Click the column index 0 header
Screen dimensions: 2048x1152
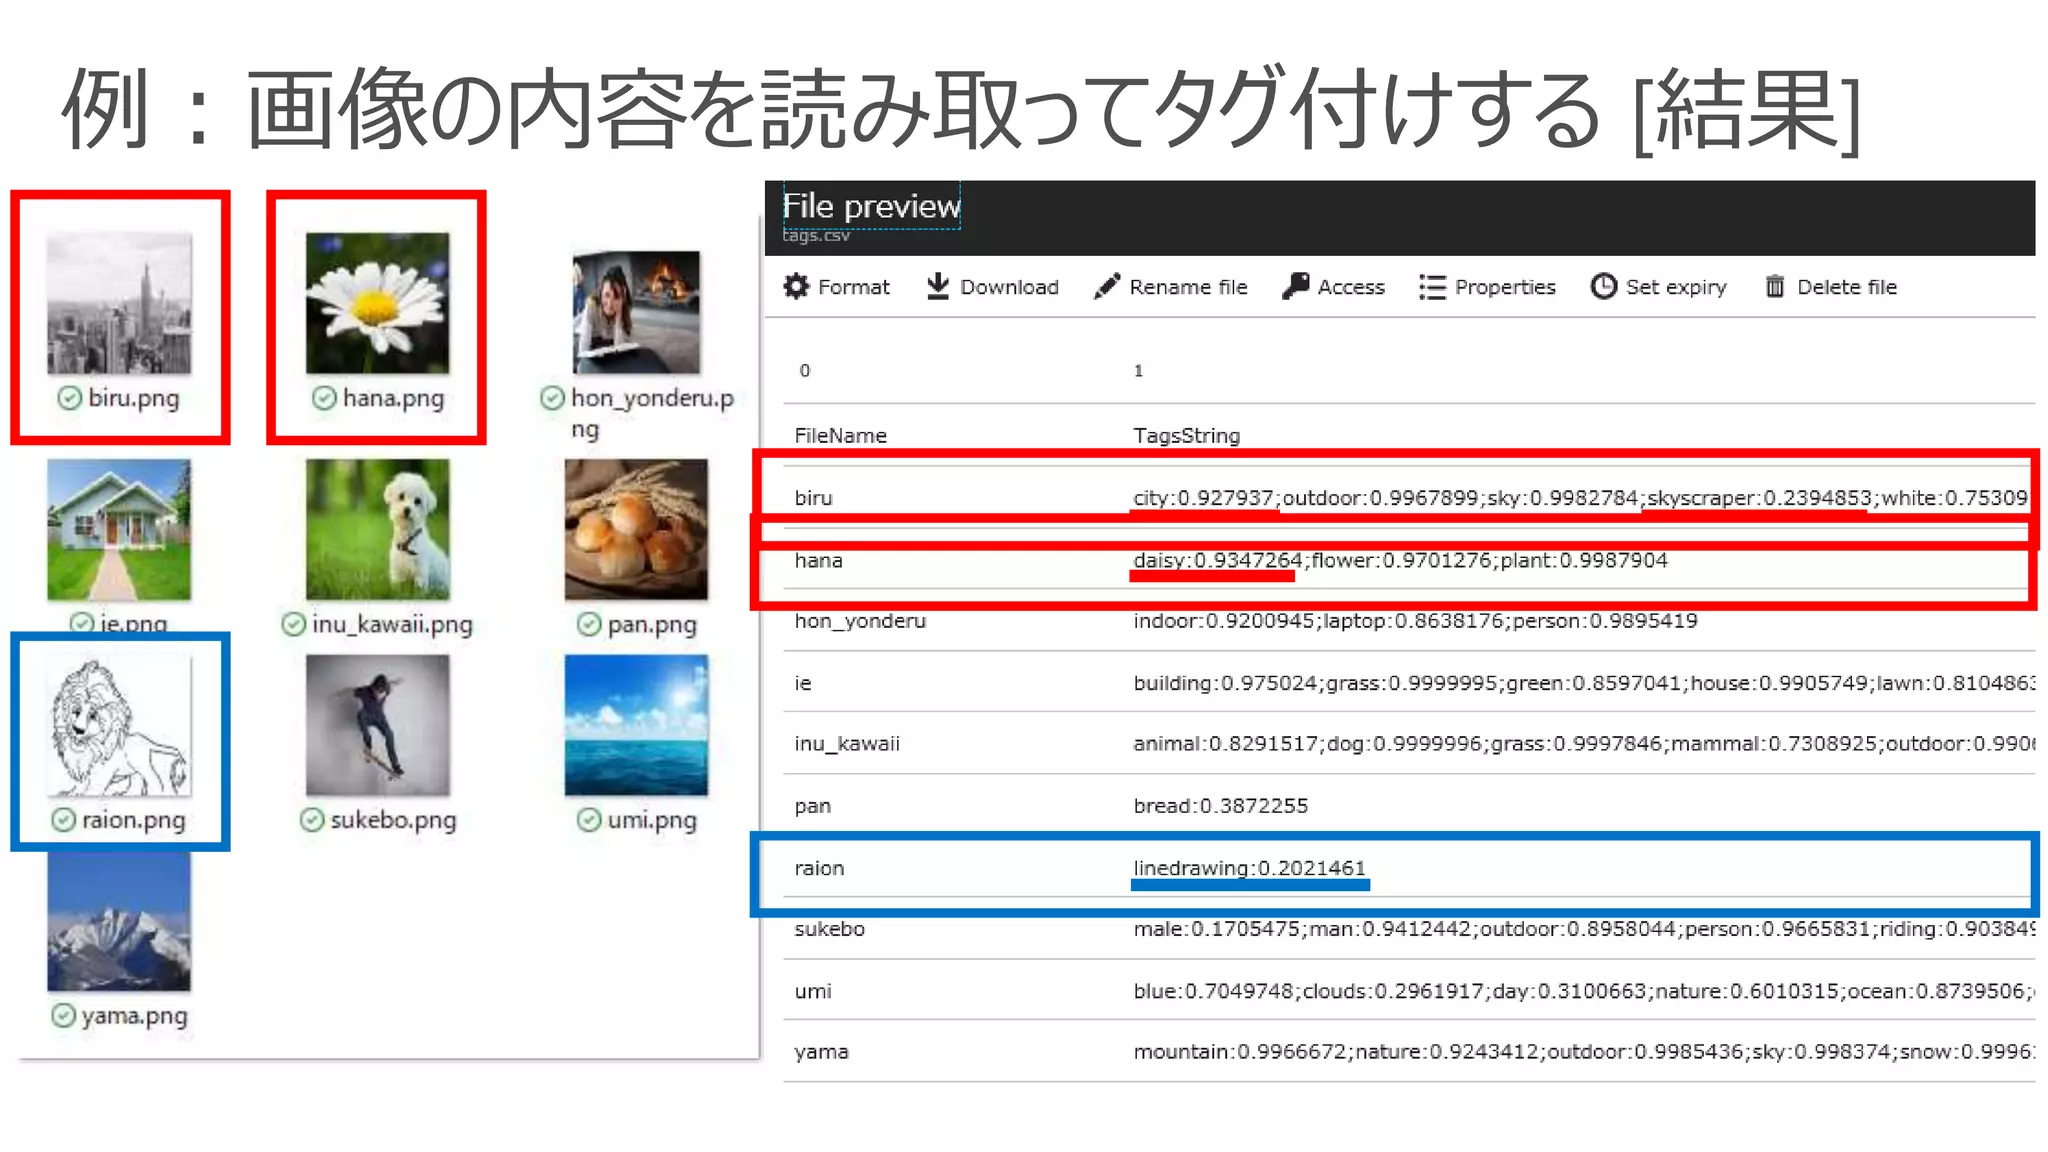(x=804, y=371)
